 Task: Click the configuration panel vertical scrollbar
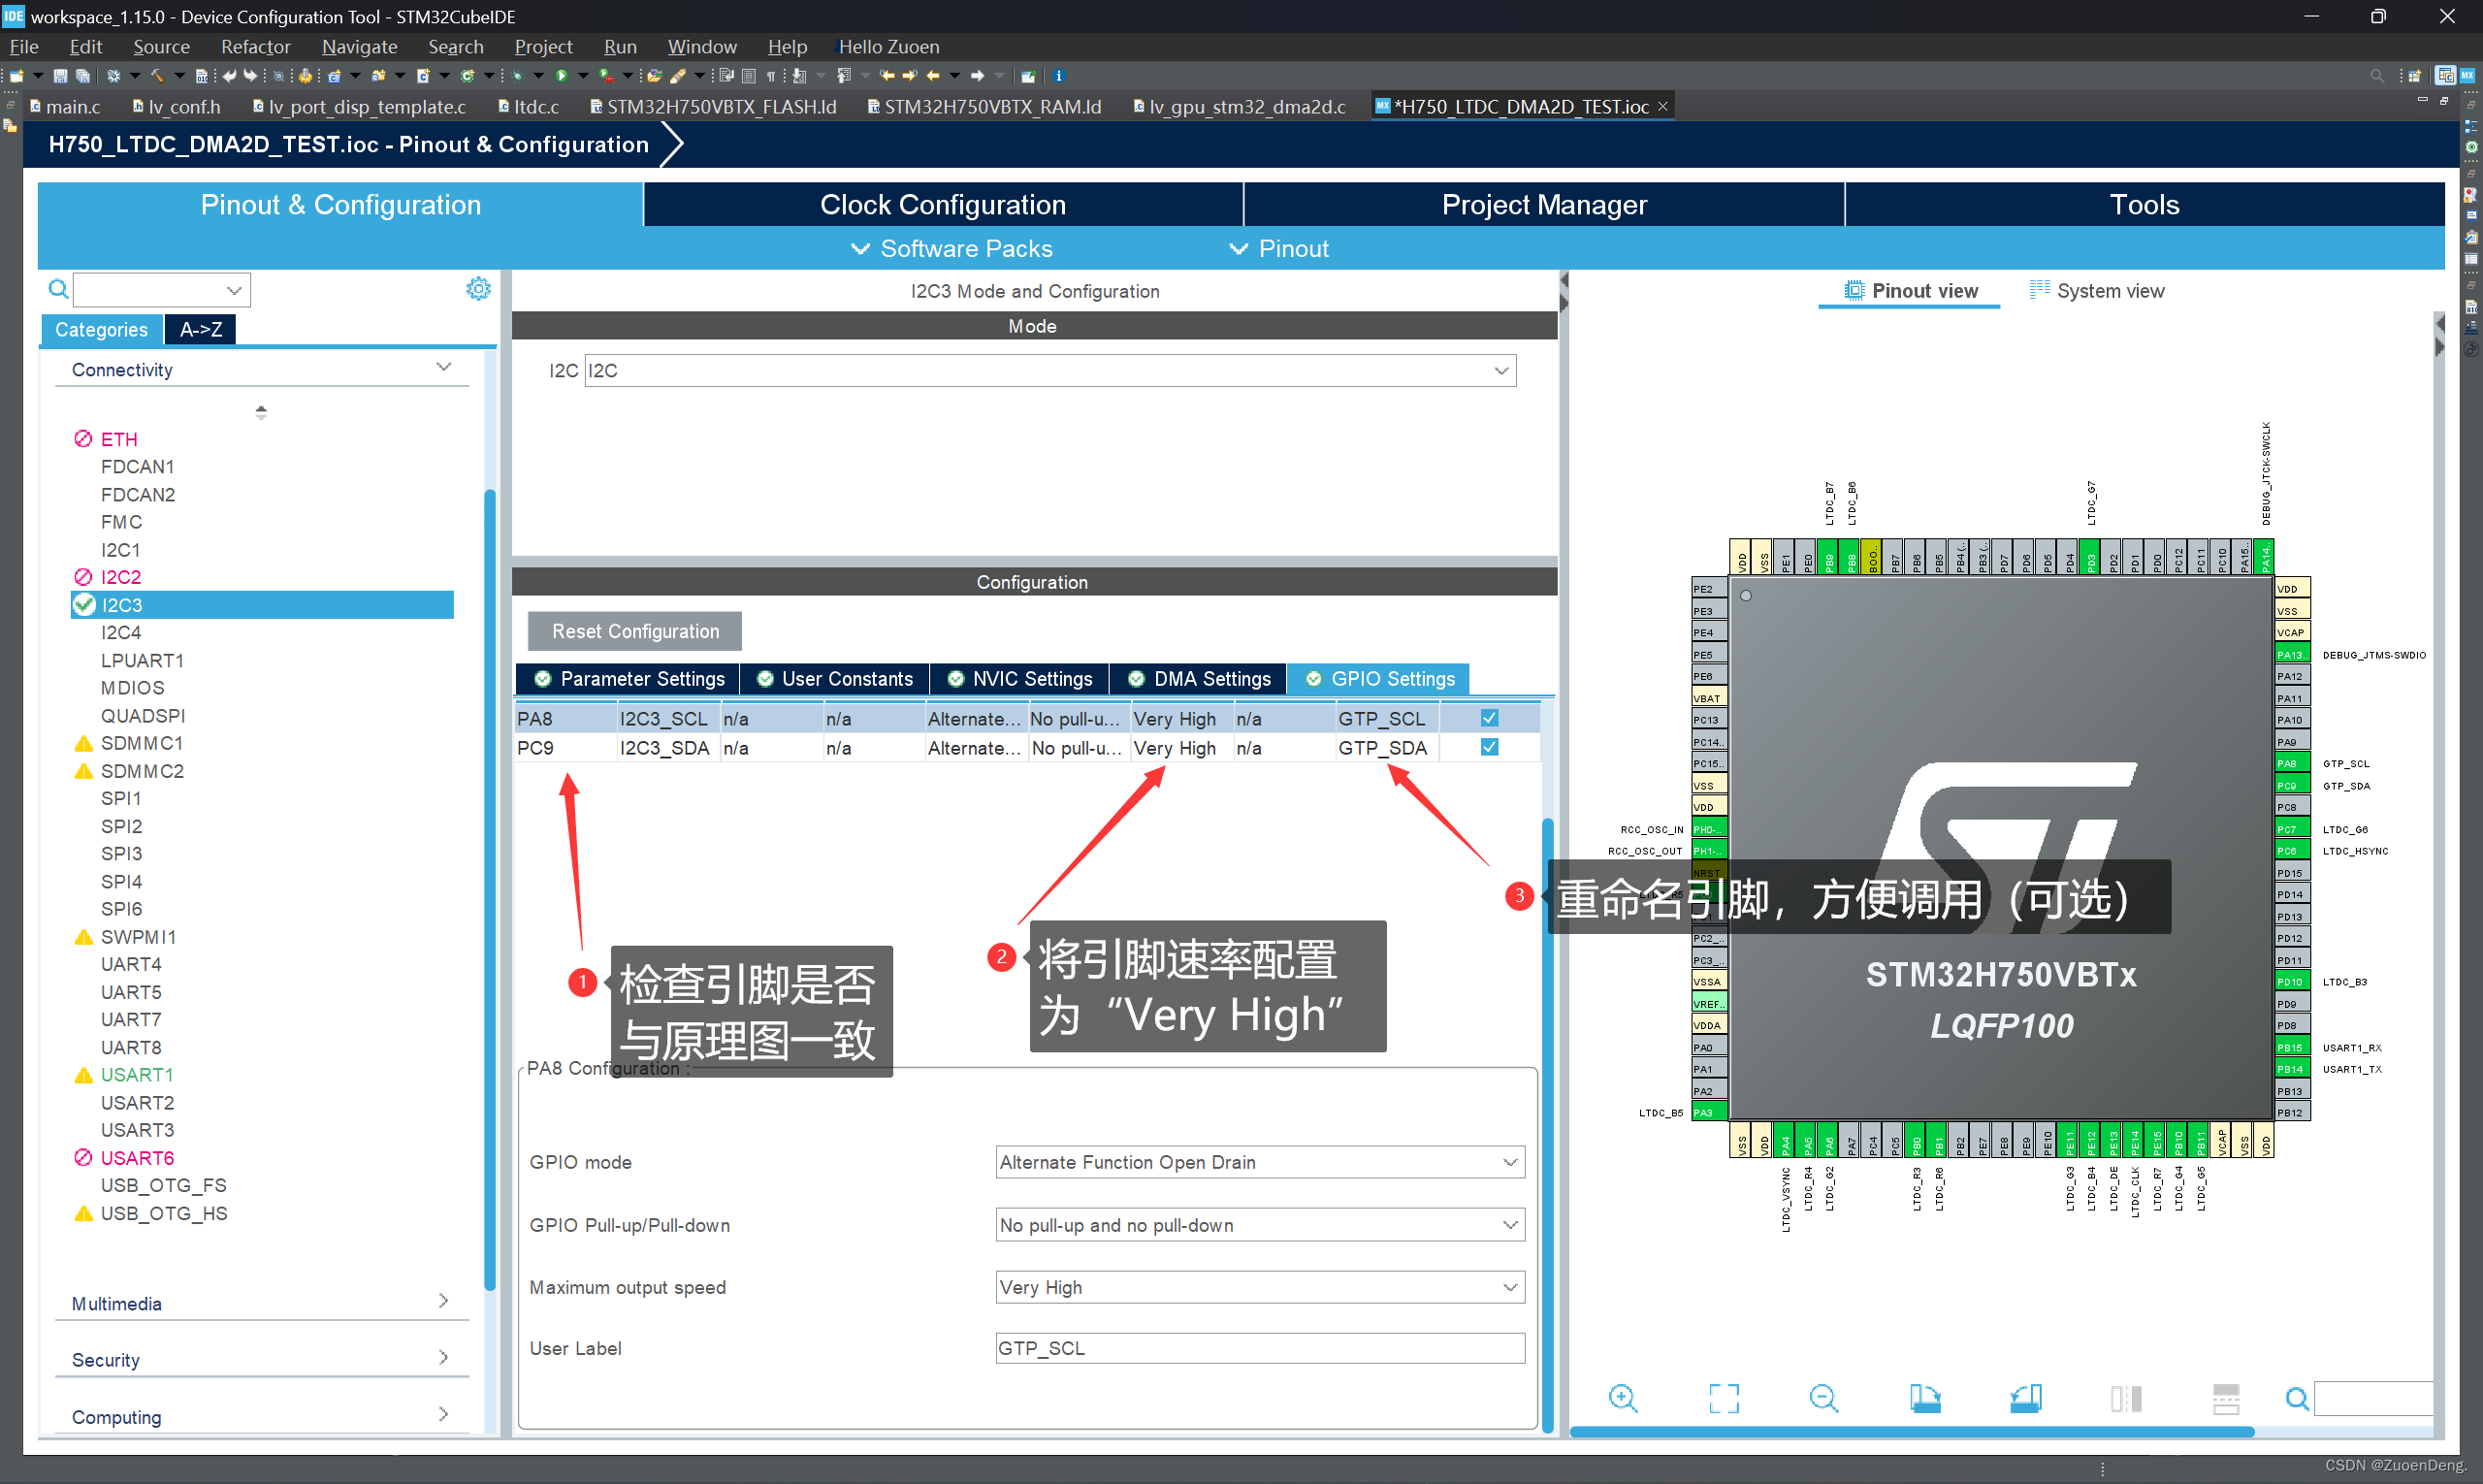coord(1548,1125)
